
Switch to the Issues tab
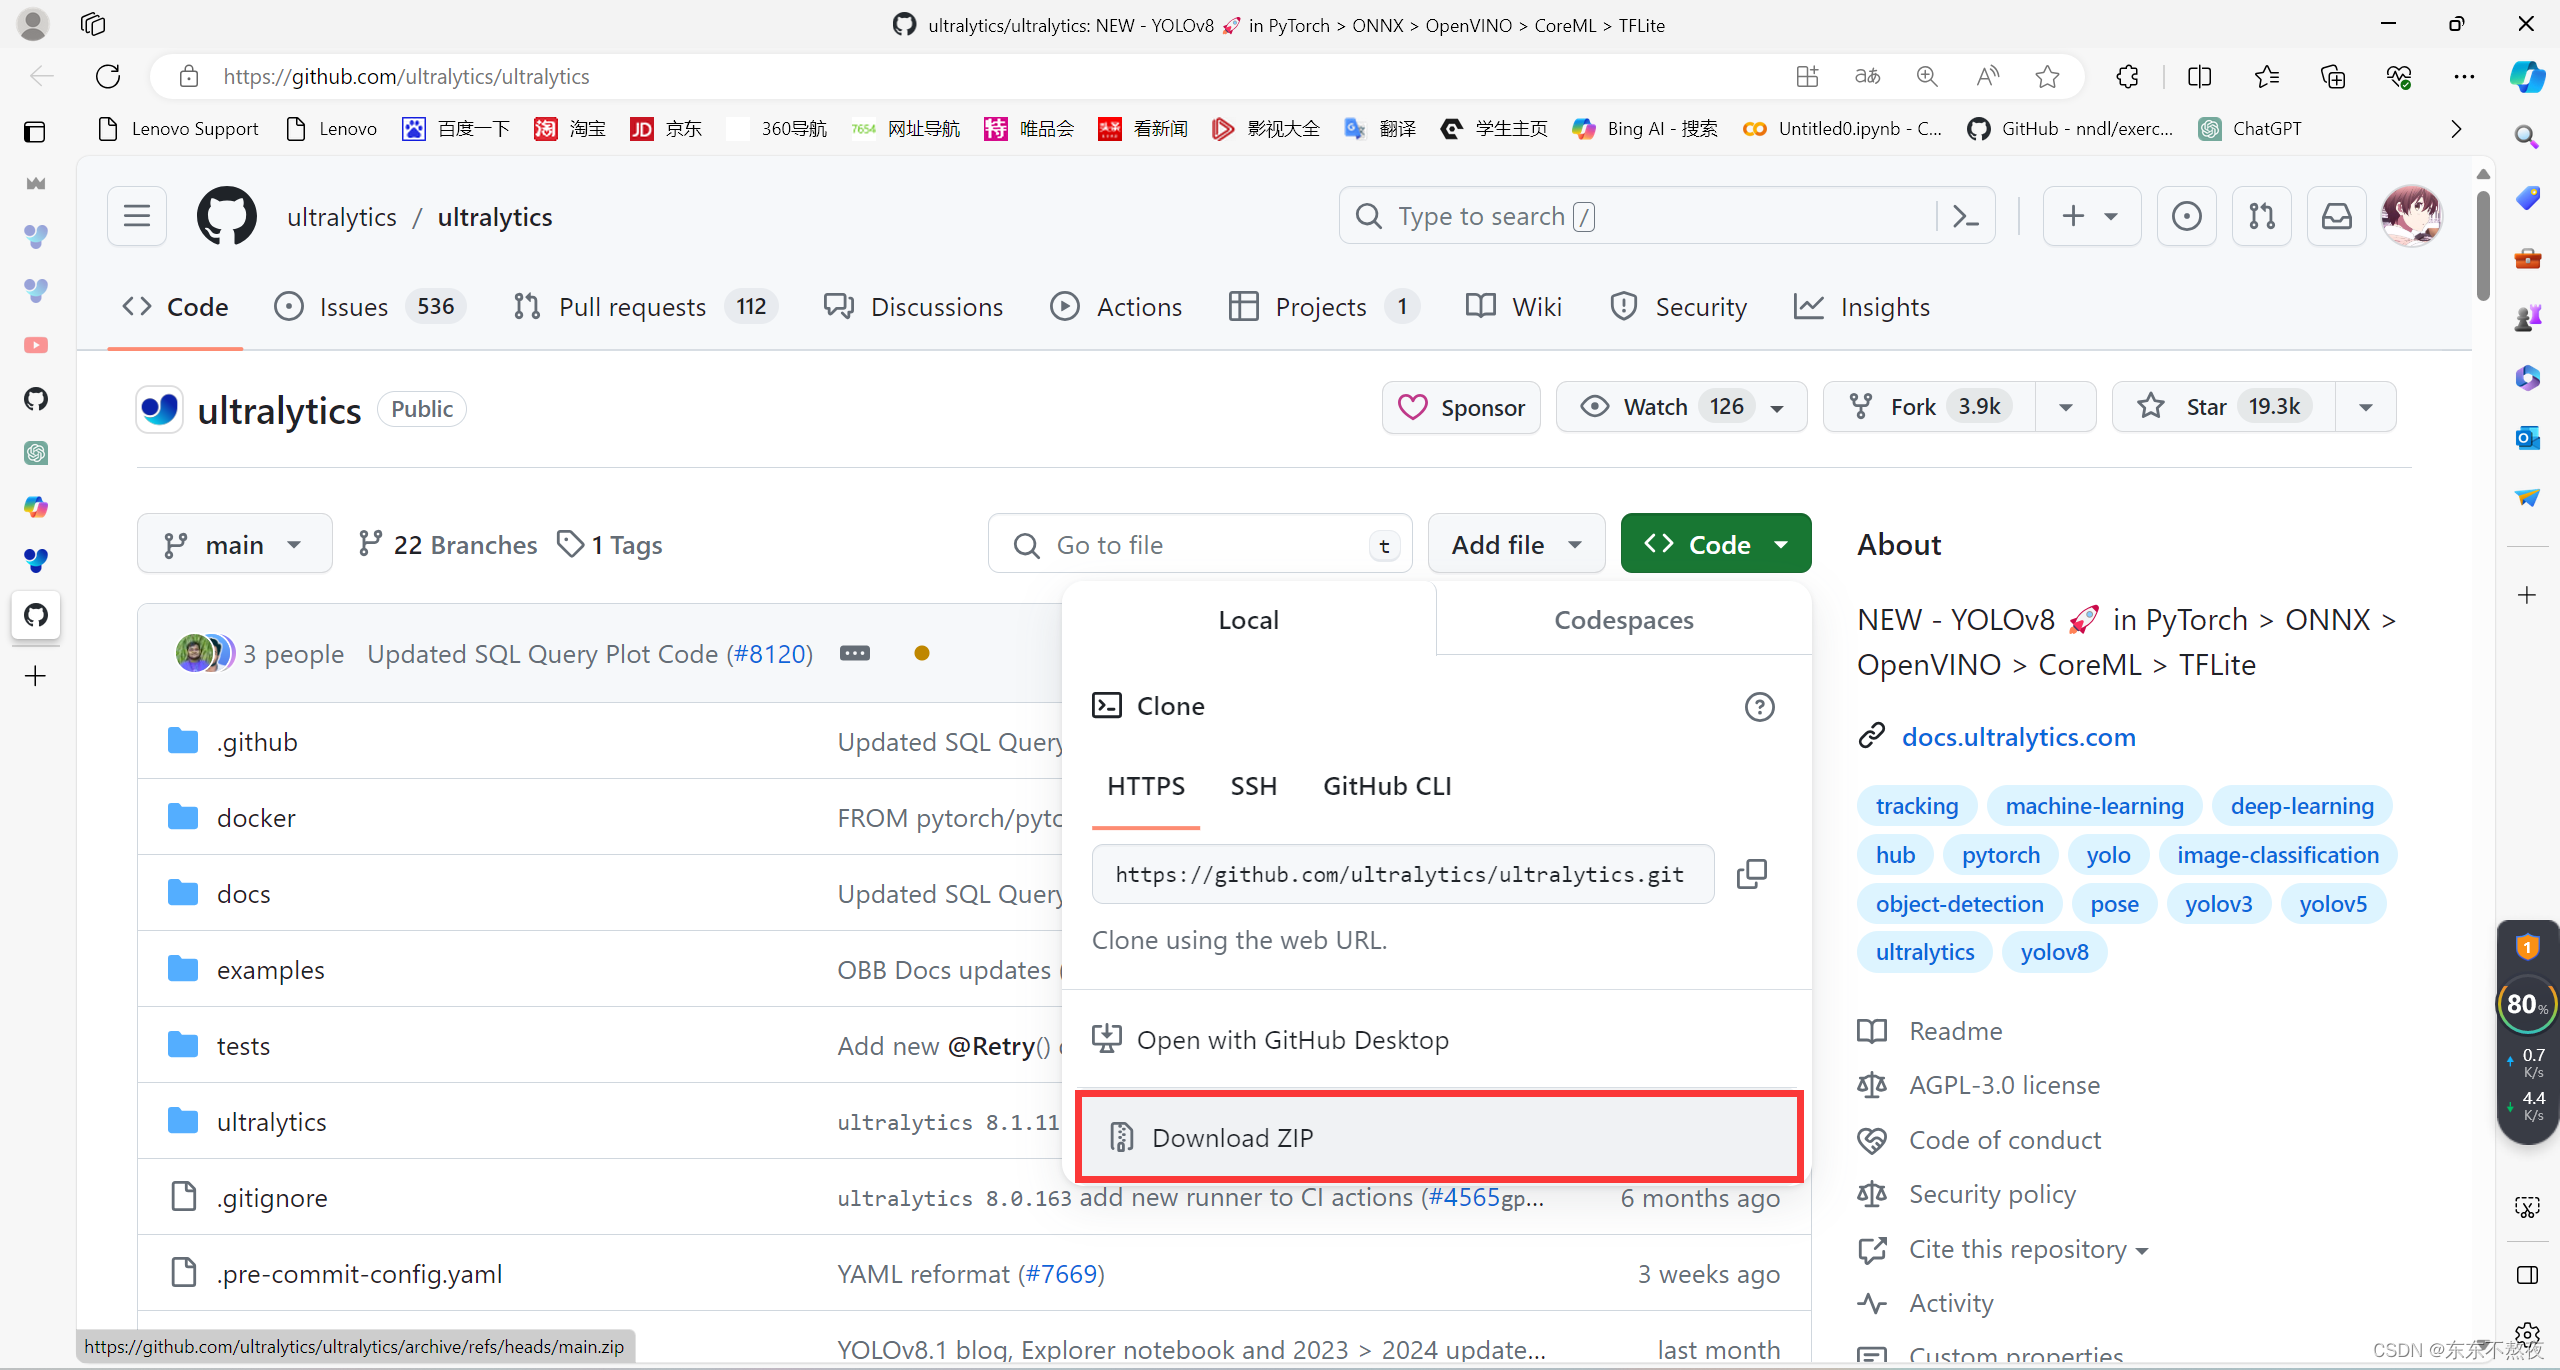(x=369, y=307)
